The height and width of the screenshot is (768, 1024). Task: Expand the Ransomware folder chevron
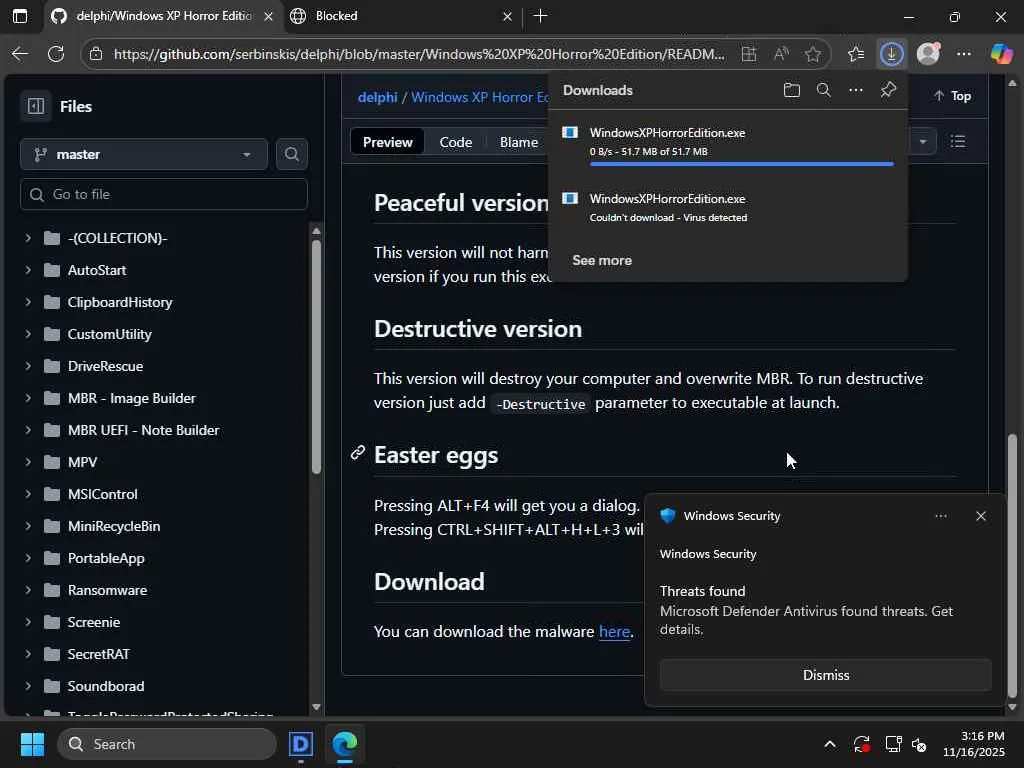coord(28,590)
